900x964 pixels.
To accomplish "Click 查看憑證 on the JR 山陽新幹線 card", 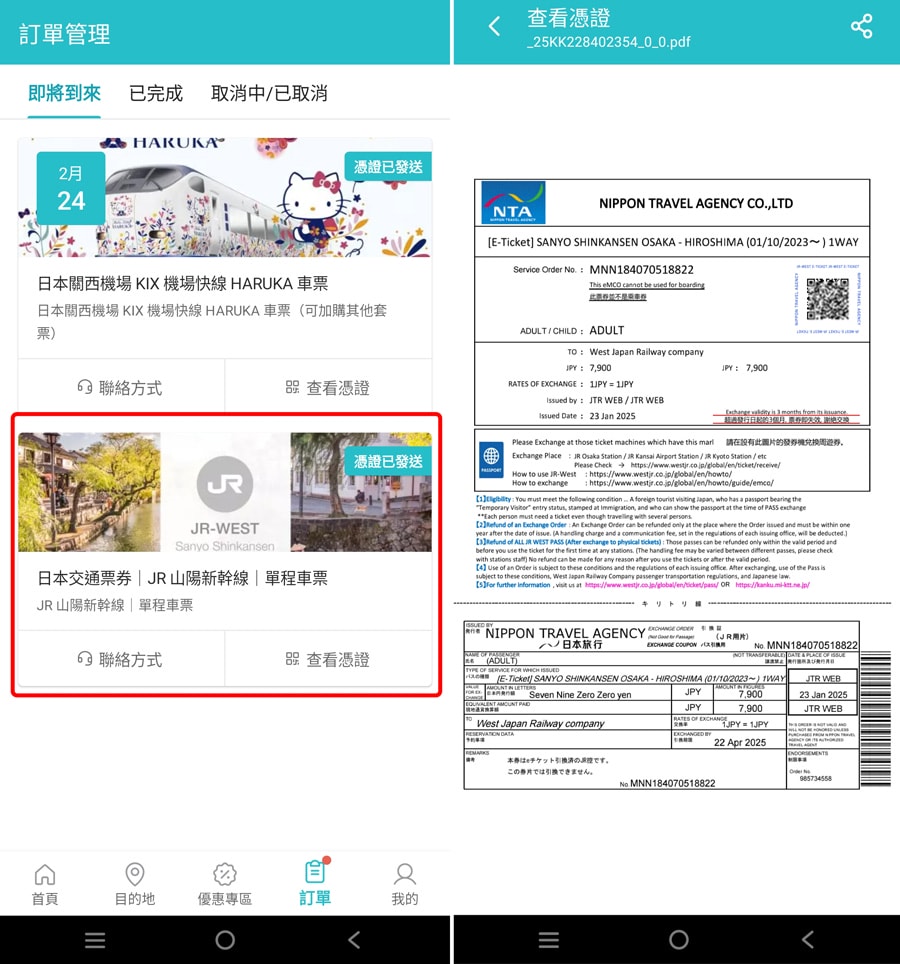I will 328,659.
